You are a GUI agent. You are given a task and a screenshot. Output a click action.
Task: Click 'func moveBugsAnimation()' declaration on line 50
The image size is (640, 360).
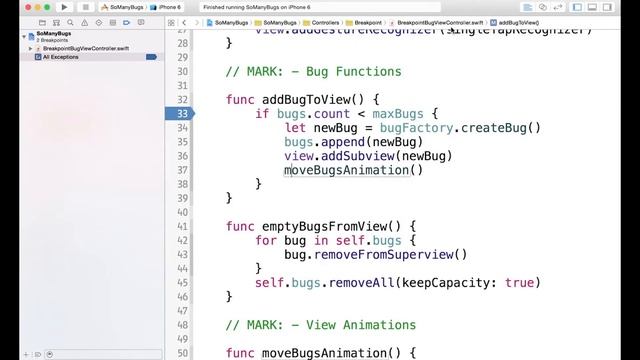pyautogui.click(x=321, y=353)
